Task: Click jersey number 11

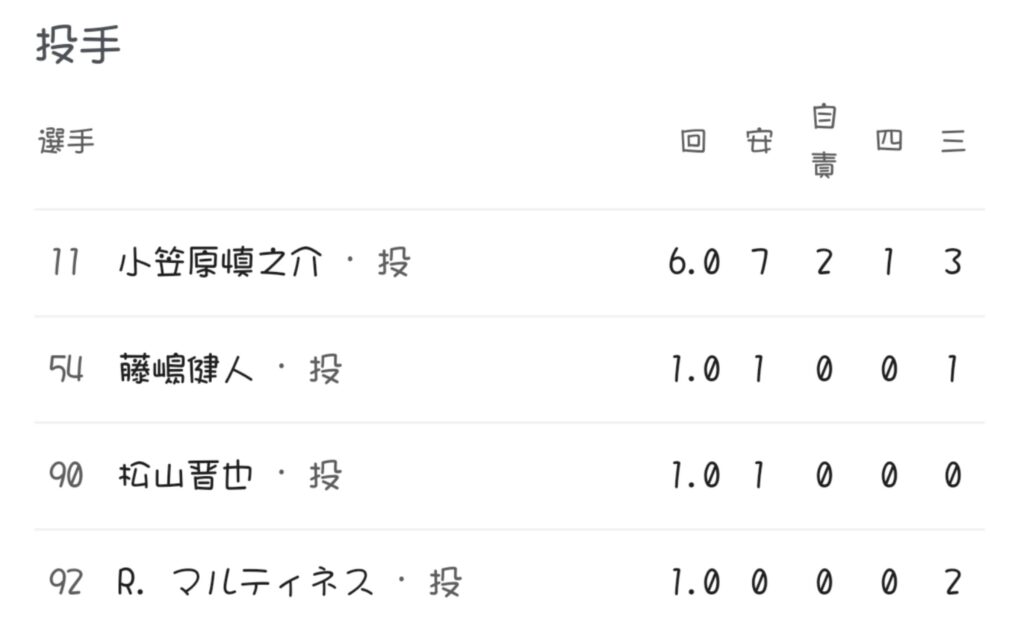Action: (66, 263)
